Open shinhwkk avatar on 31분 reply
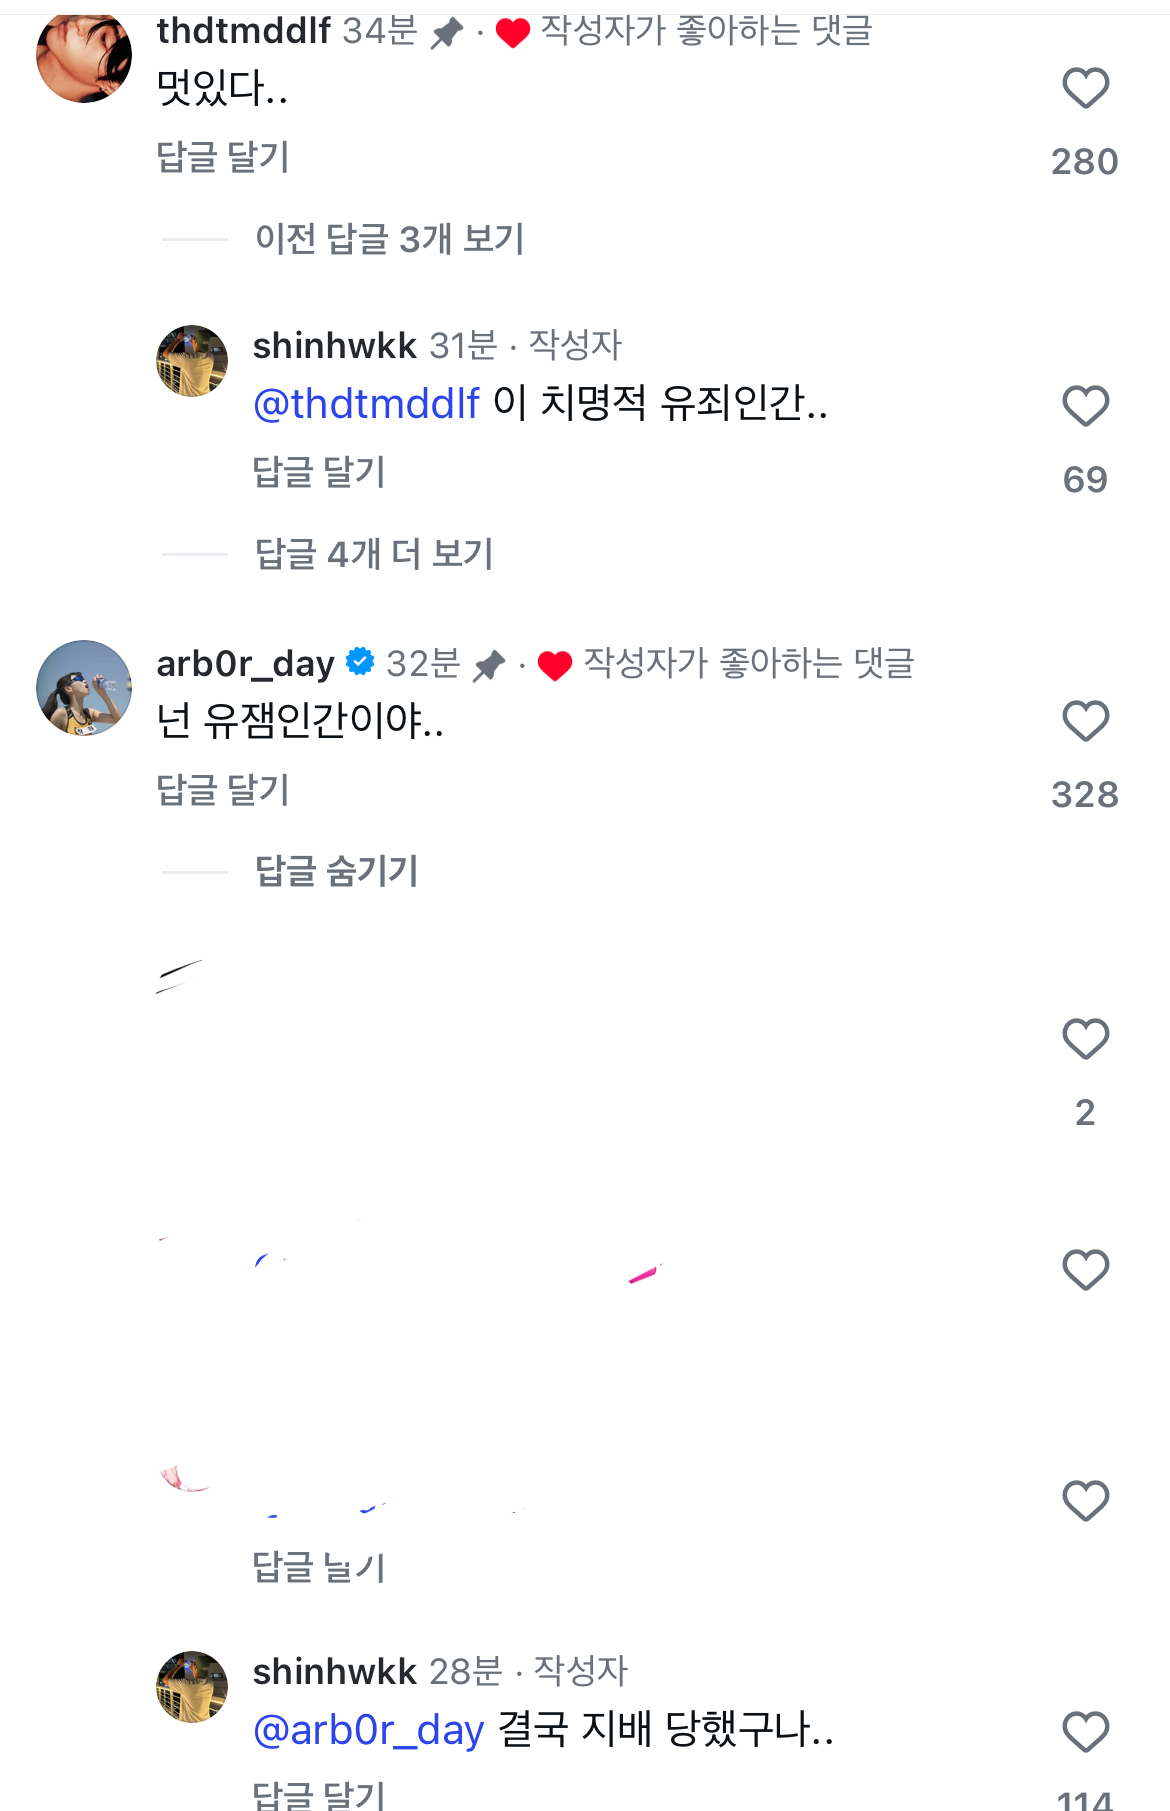 click(x=192, y=361)
